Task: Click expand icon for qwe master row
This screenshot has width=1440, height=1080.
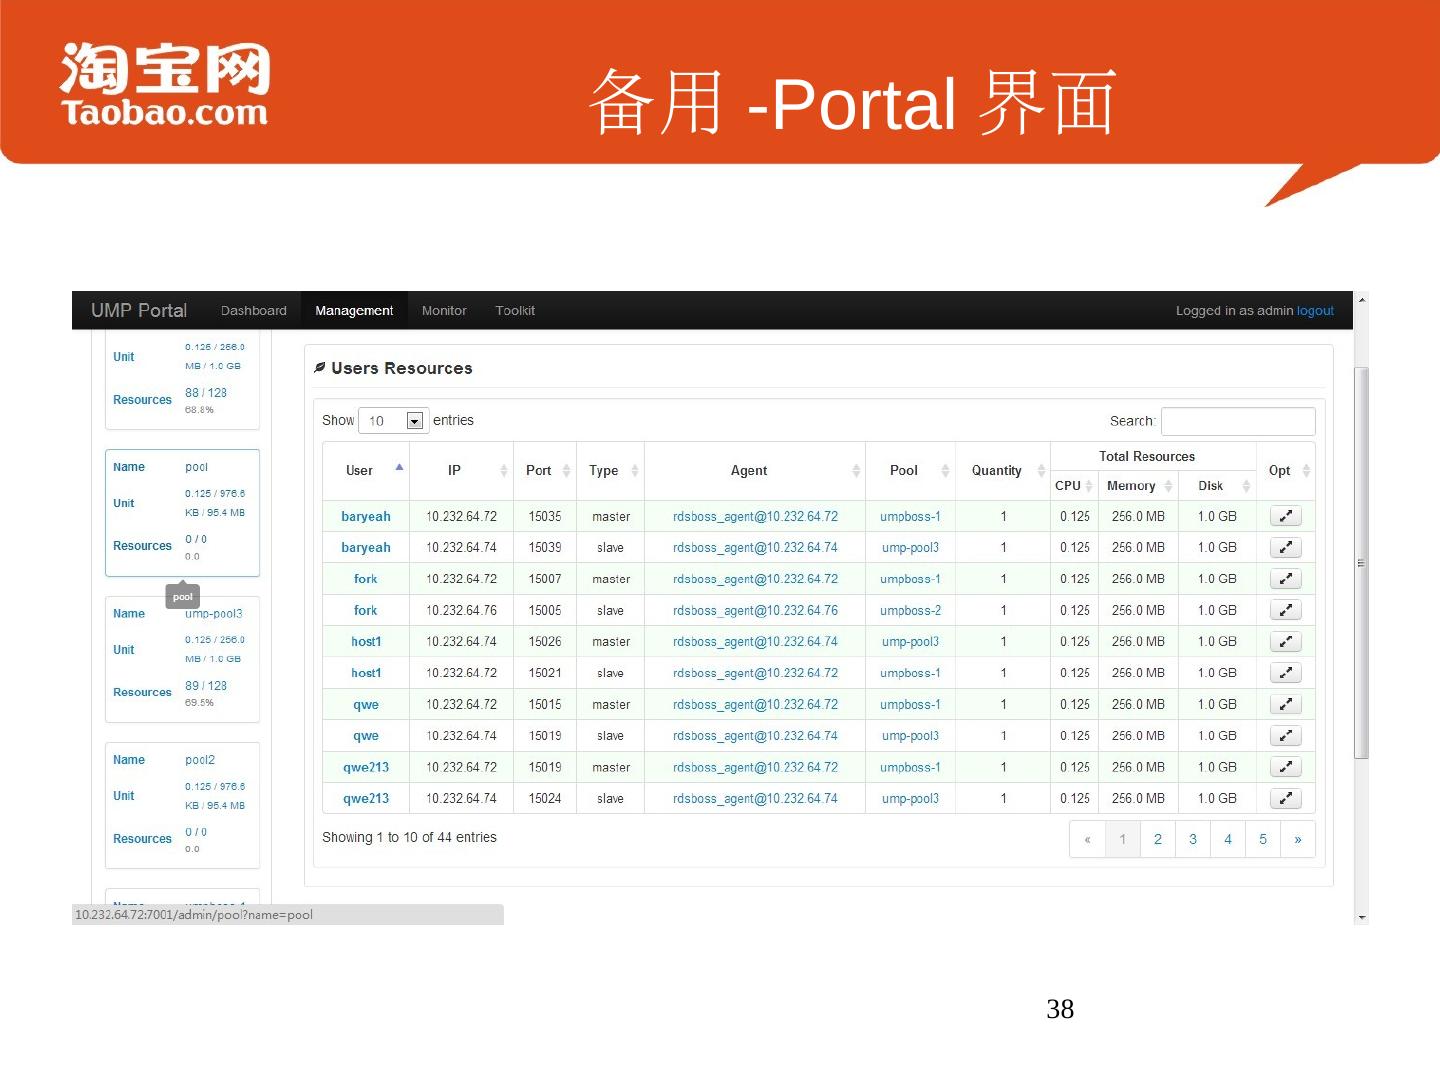Action: (x=1285, y=705)
